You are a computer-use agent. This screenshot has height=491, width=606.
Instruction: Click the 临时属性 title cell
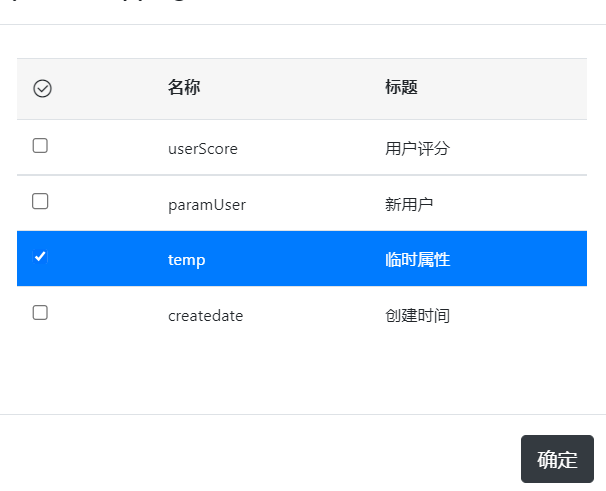(417, 260)
